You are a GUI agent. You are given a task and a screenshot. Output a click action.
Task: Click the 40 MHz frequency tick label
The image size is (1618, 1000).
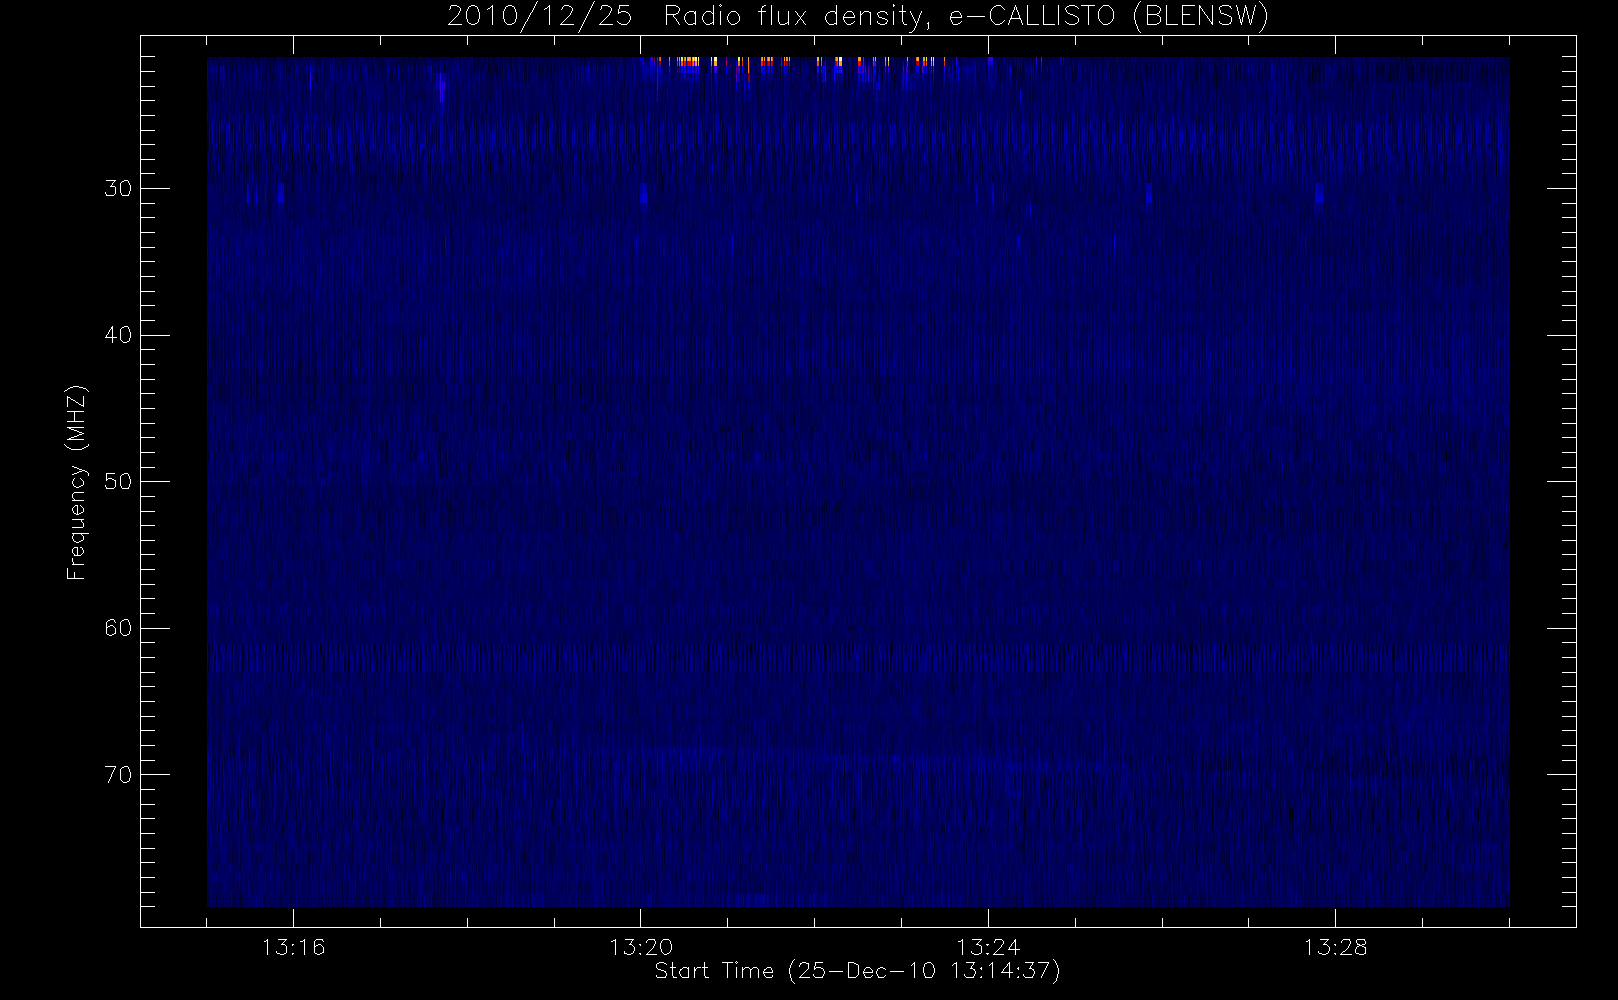118,335
